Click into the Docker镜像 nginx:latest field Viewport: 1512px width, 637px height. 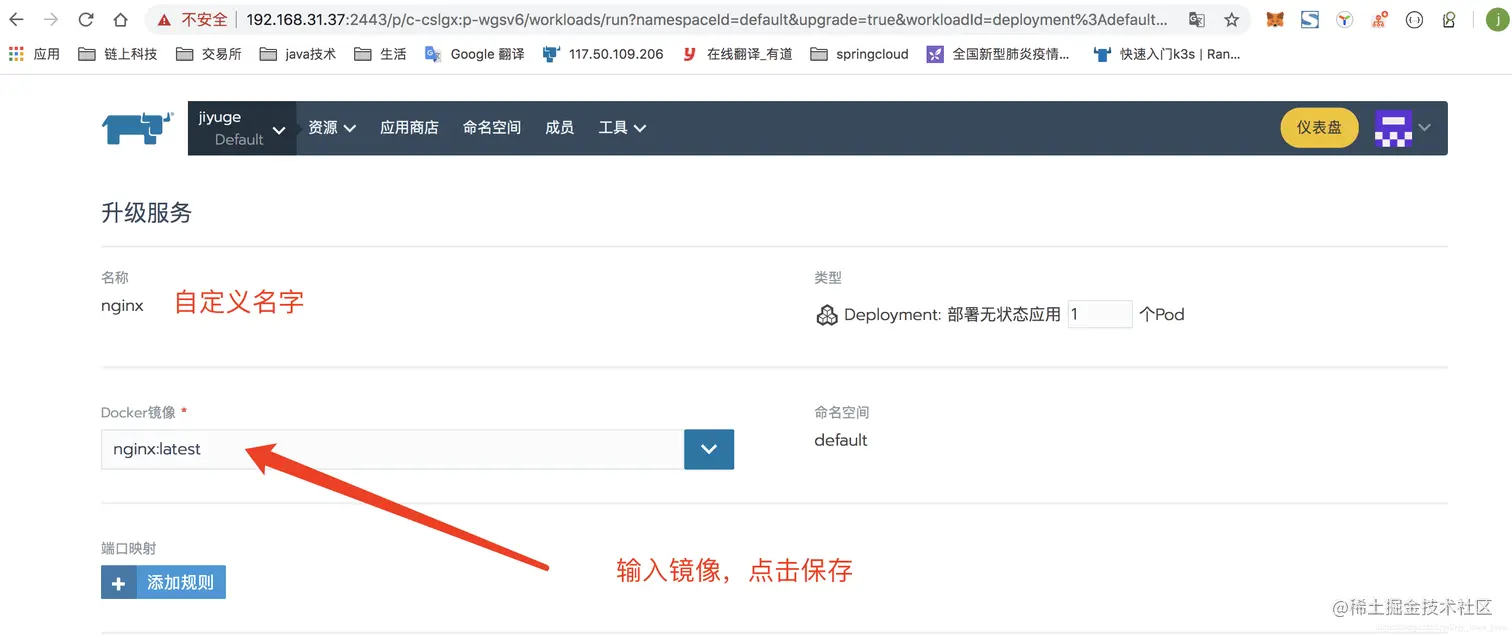click(x=392, y=450)
